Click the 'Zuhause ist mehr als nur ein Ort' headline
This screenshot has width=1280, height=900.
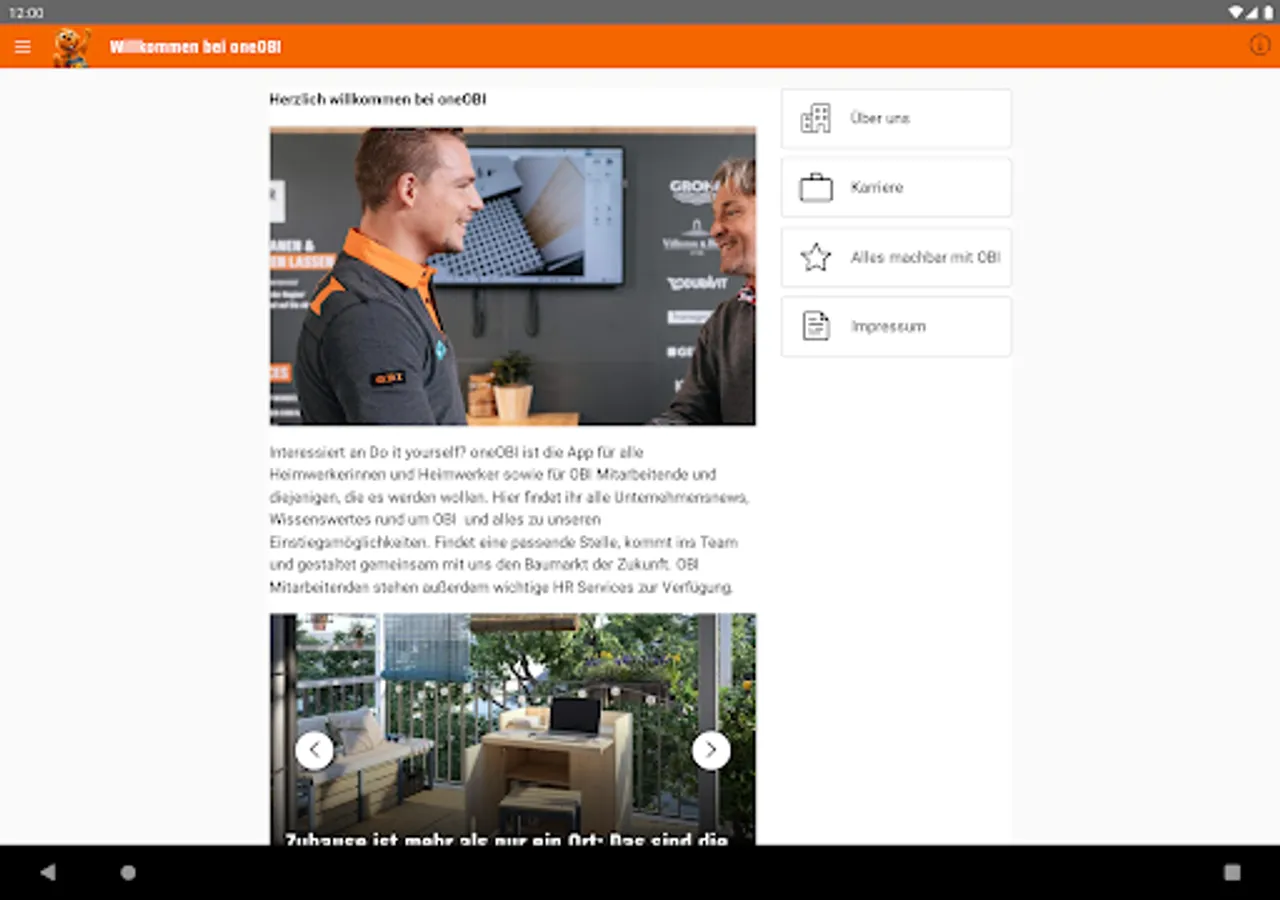[x=506, y=838]
